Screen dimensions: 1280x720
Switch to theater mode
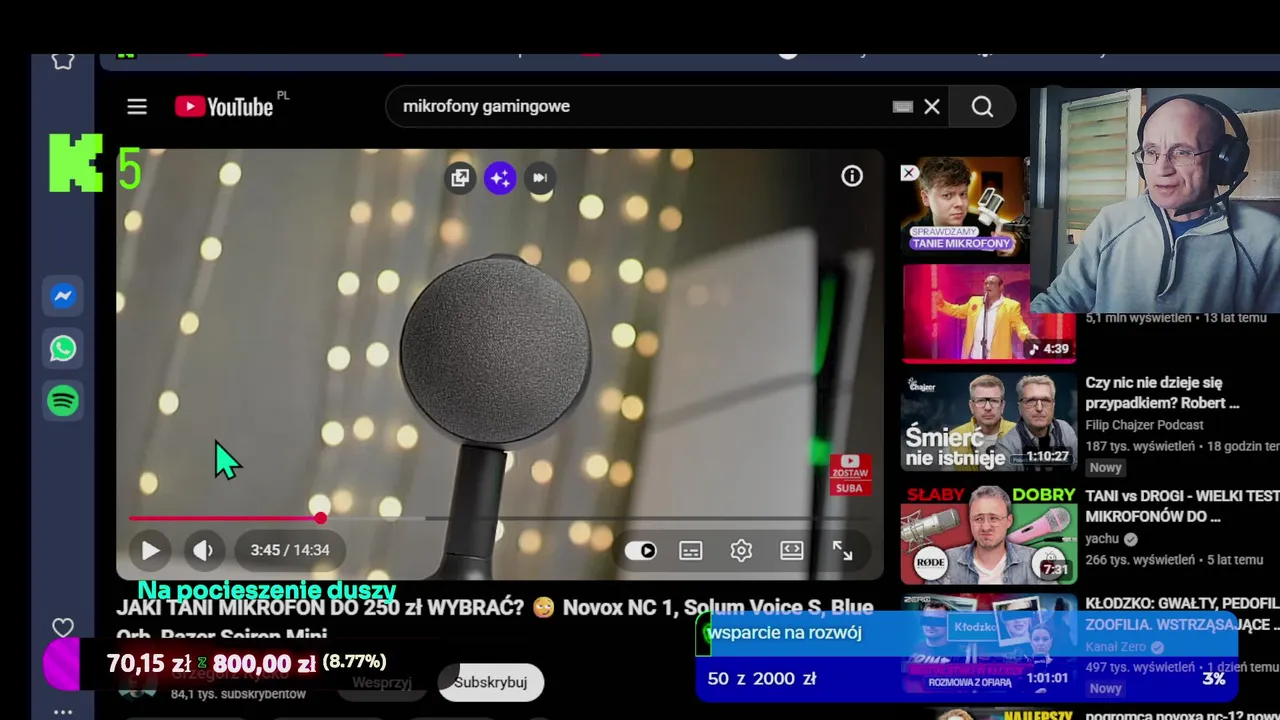(792, 550)
